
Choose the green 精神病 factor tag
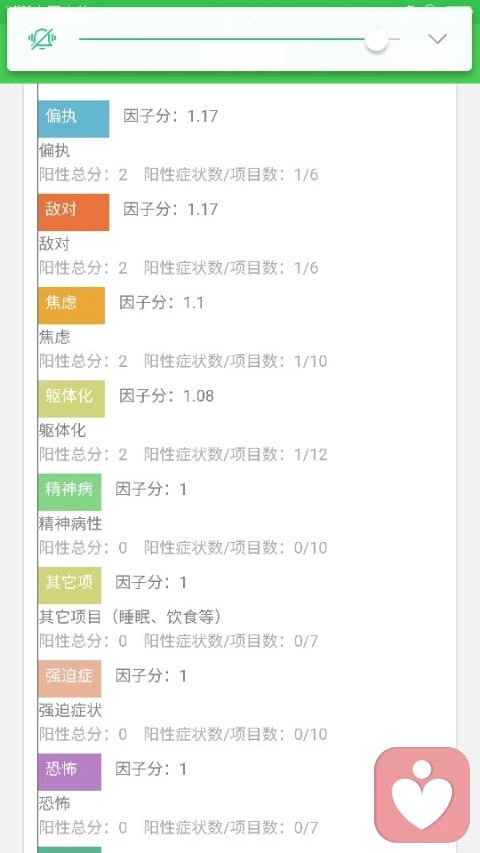pyautogui.click(x=70, y=492)
